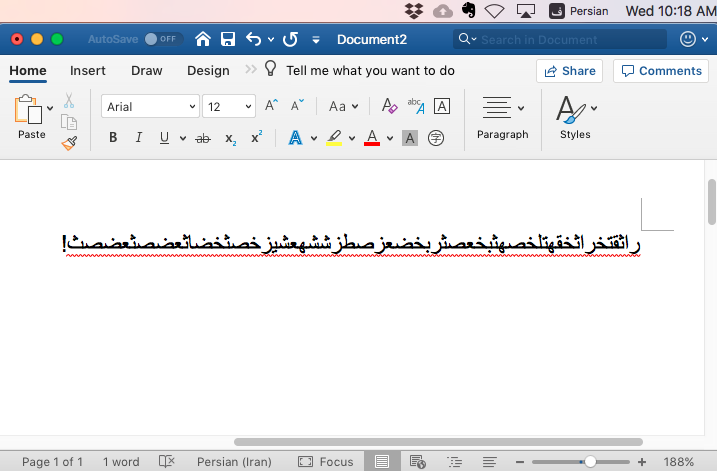Toggle Focus mode in status bar
The image size is (717, 471).
click(326, 461)
